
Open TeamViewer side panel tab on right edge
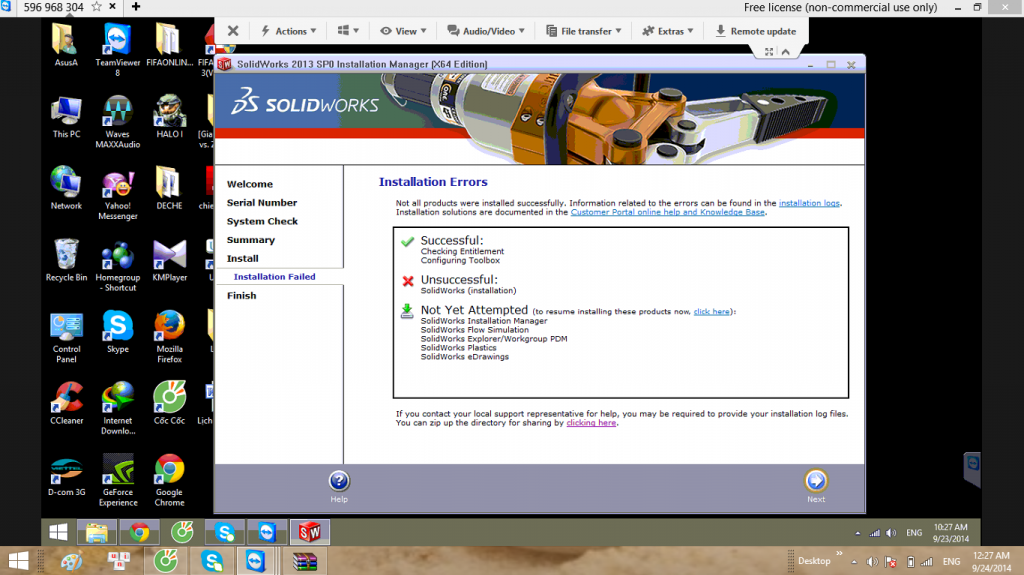[972, 468]
